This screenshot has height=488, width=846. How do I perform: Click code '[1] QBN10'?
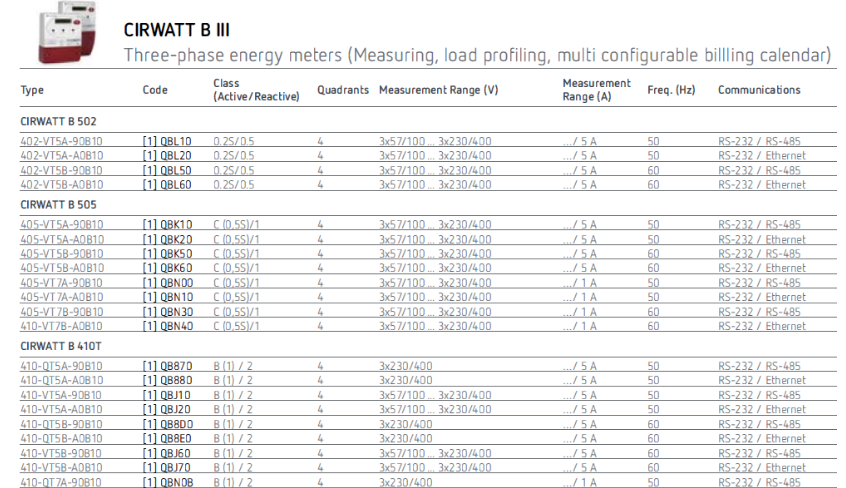[168, 297]
